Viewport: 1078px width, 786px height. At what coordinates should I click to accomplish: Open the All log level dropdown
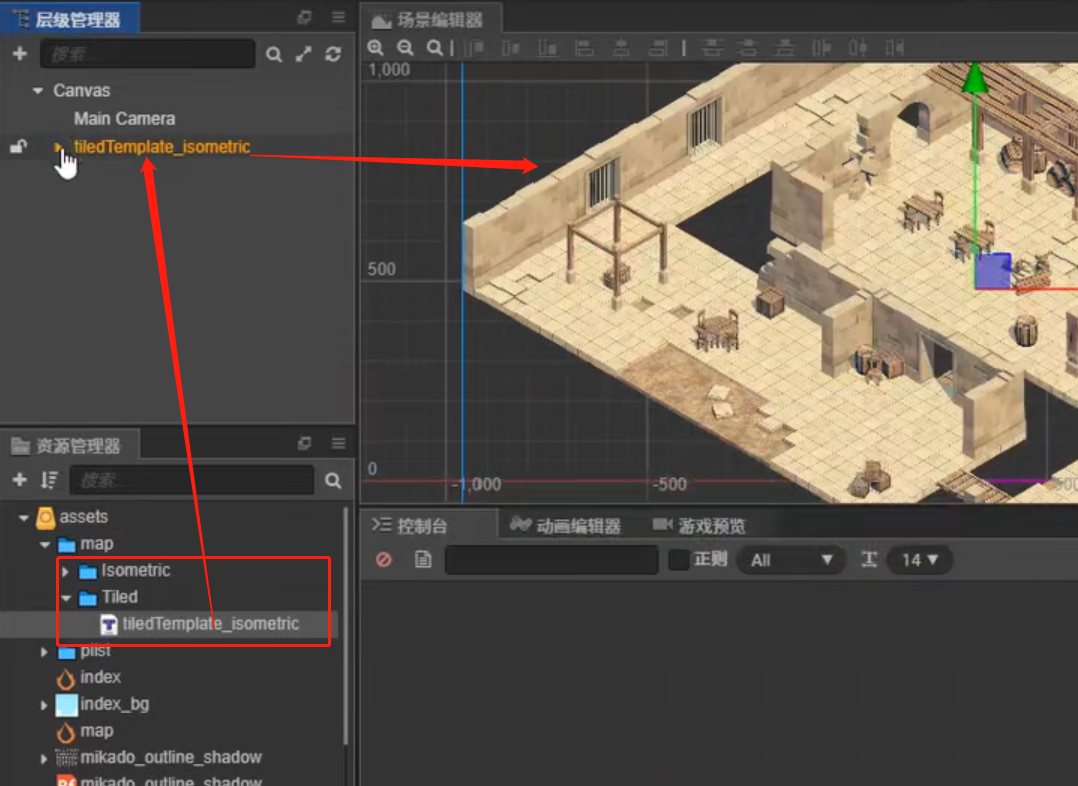pyautogui.click(x=790, y=560)
